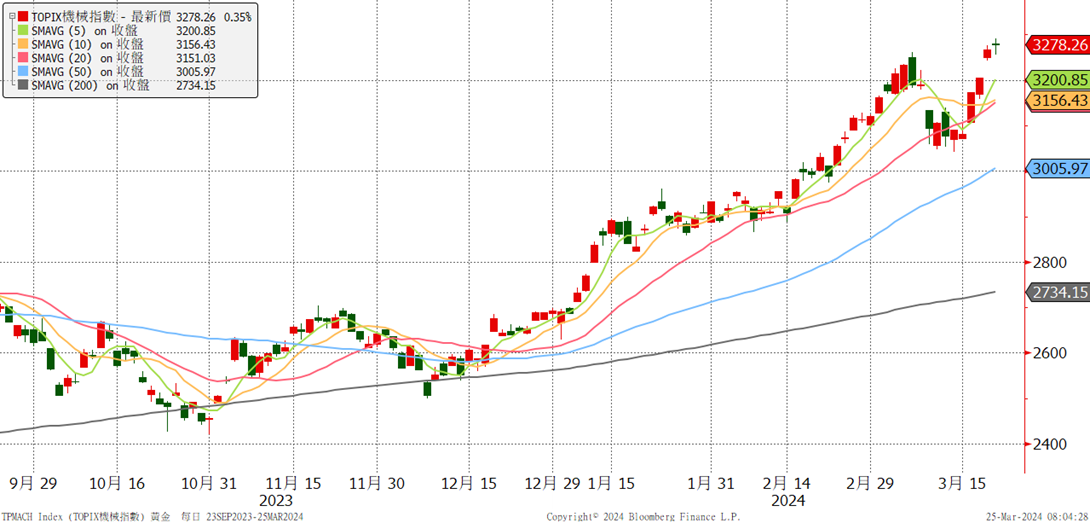Select the TOPIX機械指數 - 最新價 legend label
Viewport: 1090px width, 523px height.
click(101, 15)
